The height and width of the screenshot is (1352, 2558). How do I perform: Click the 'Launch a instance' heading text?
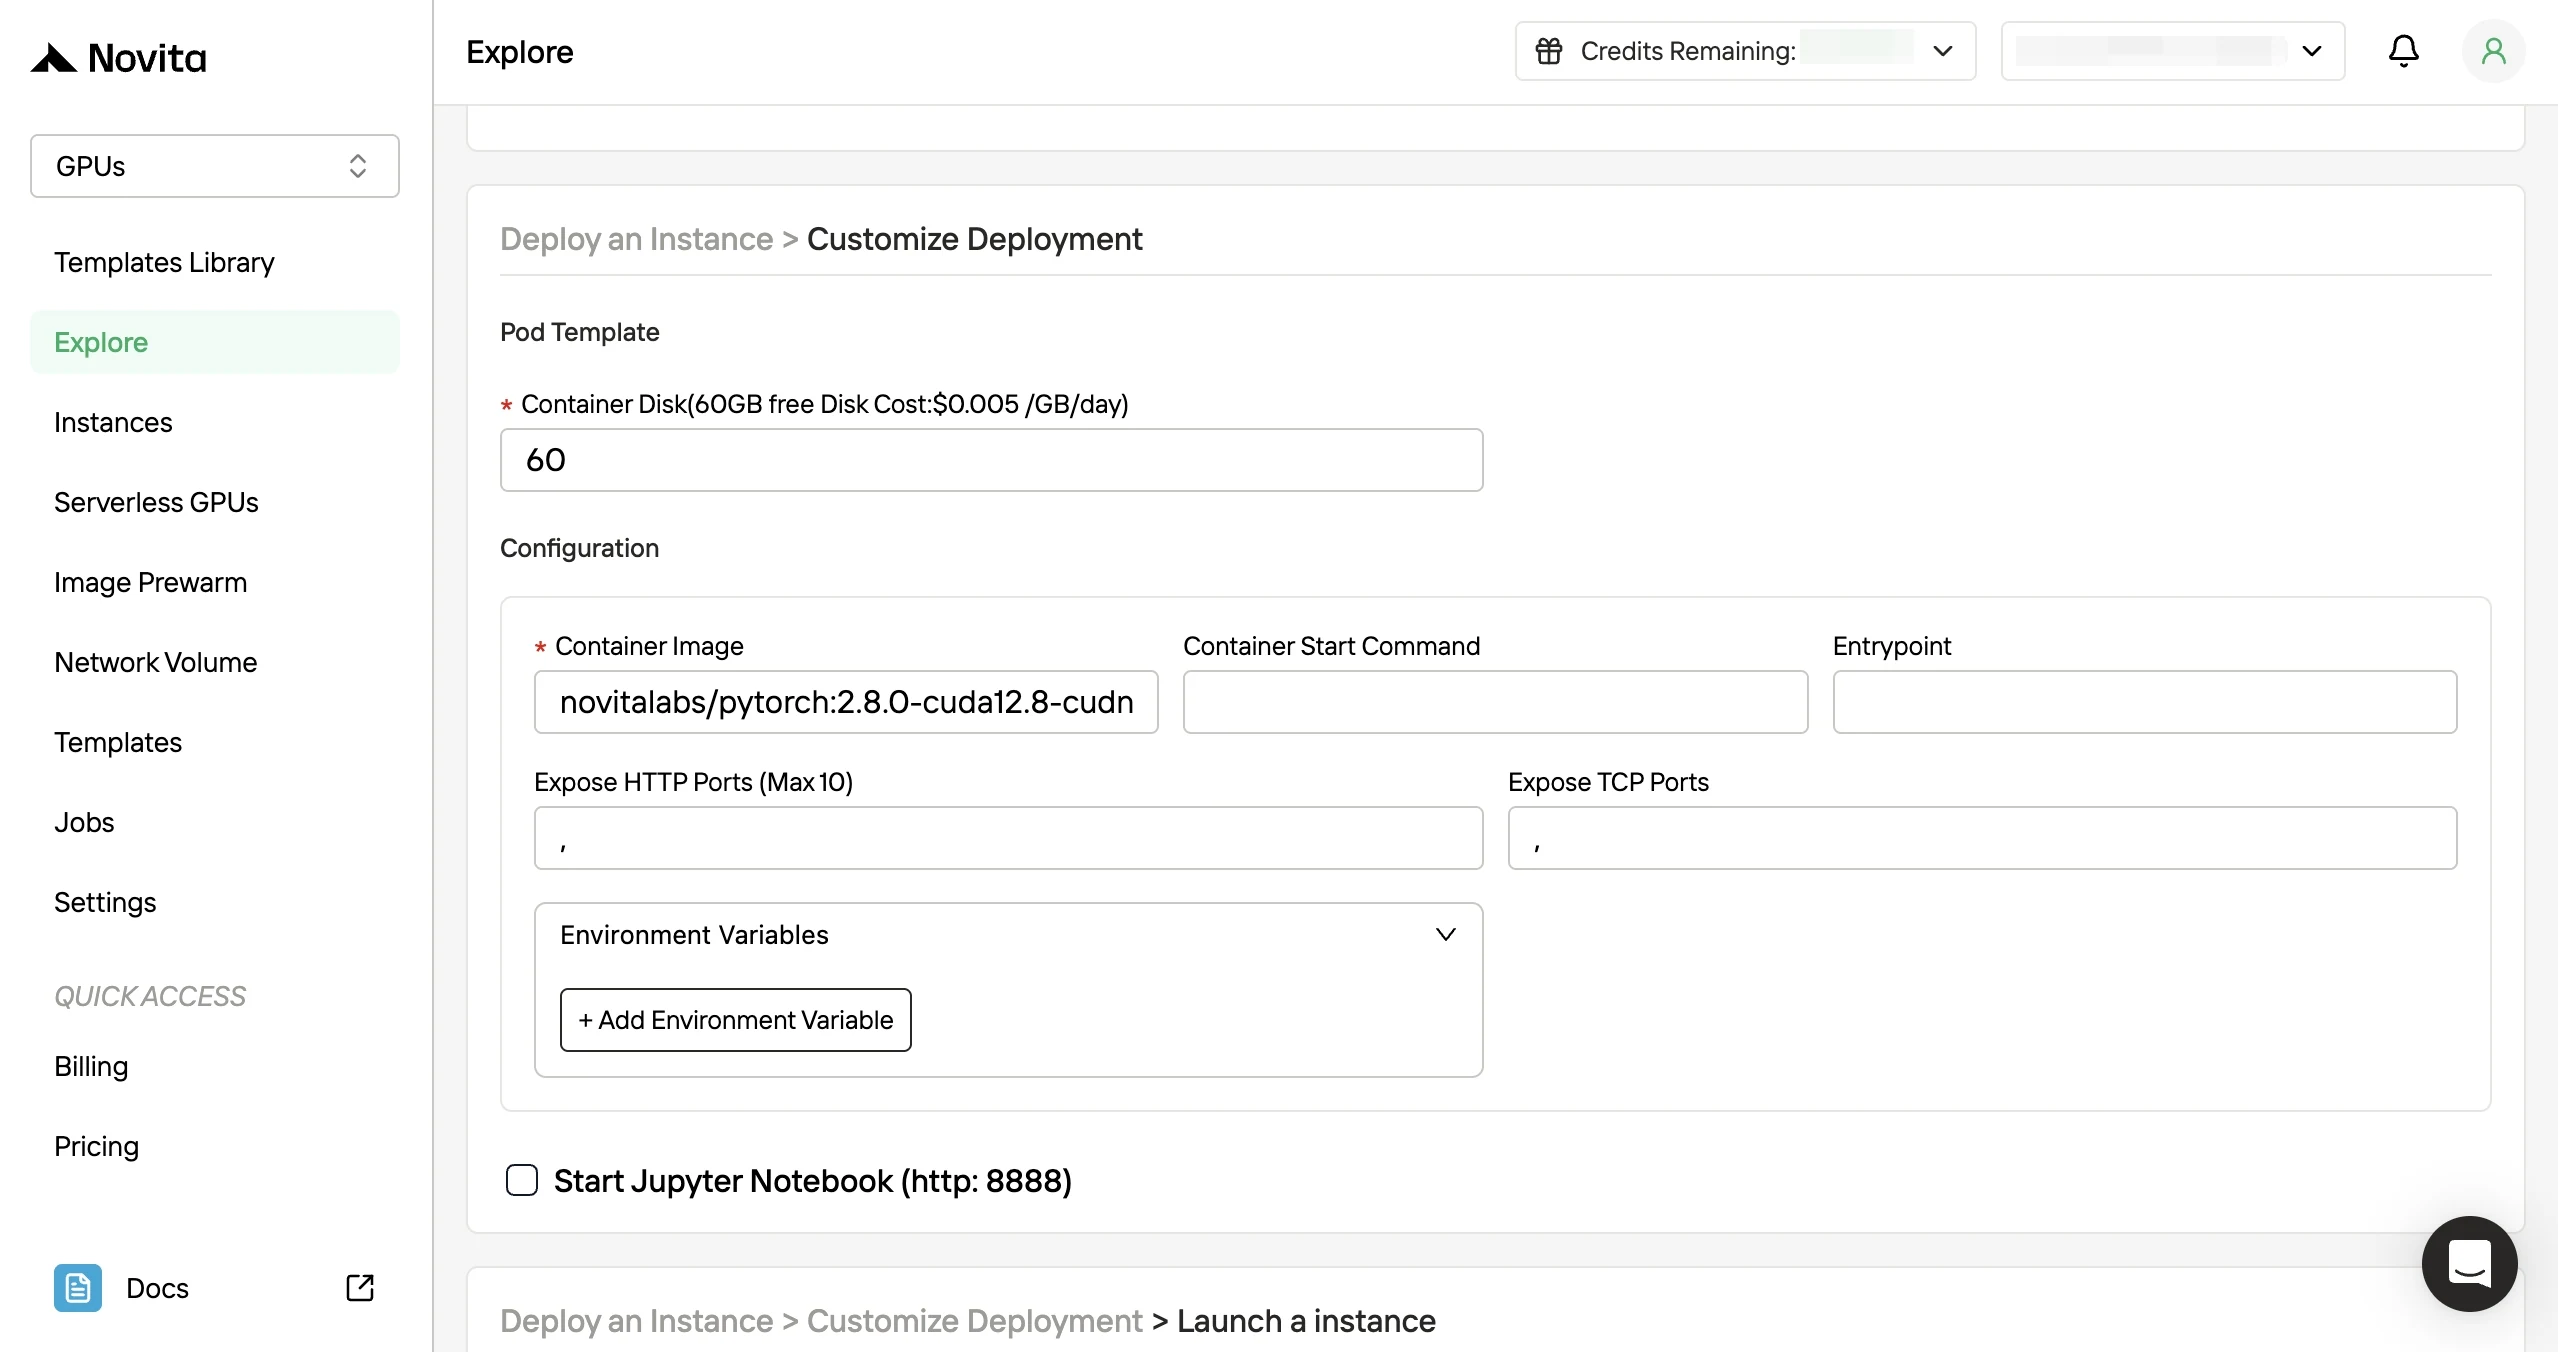[1306, 1321]
